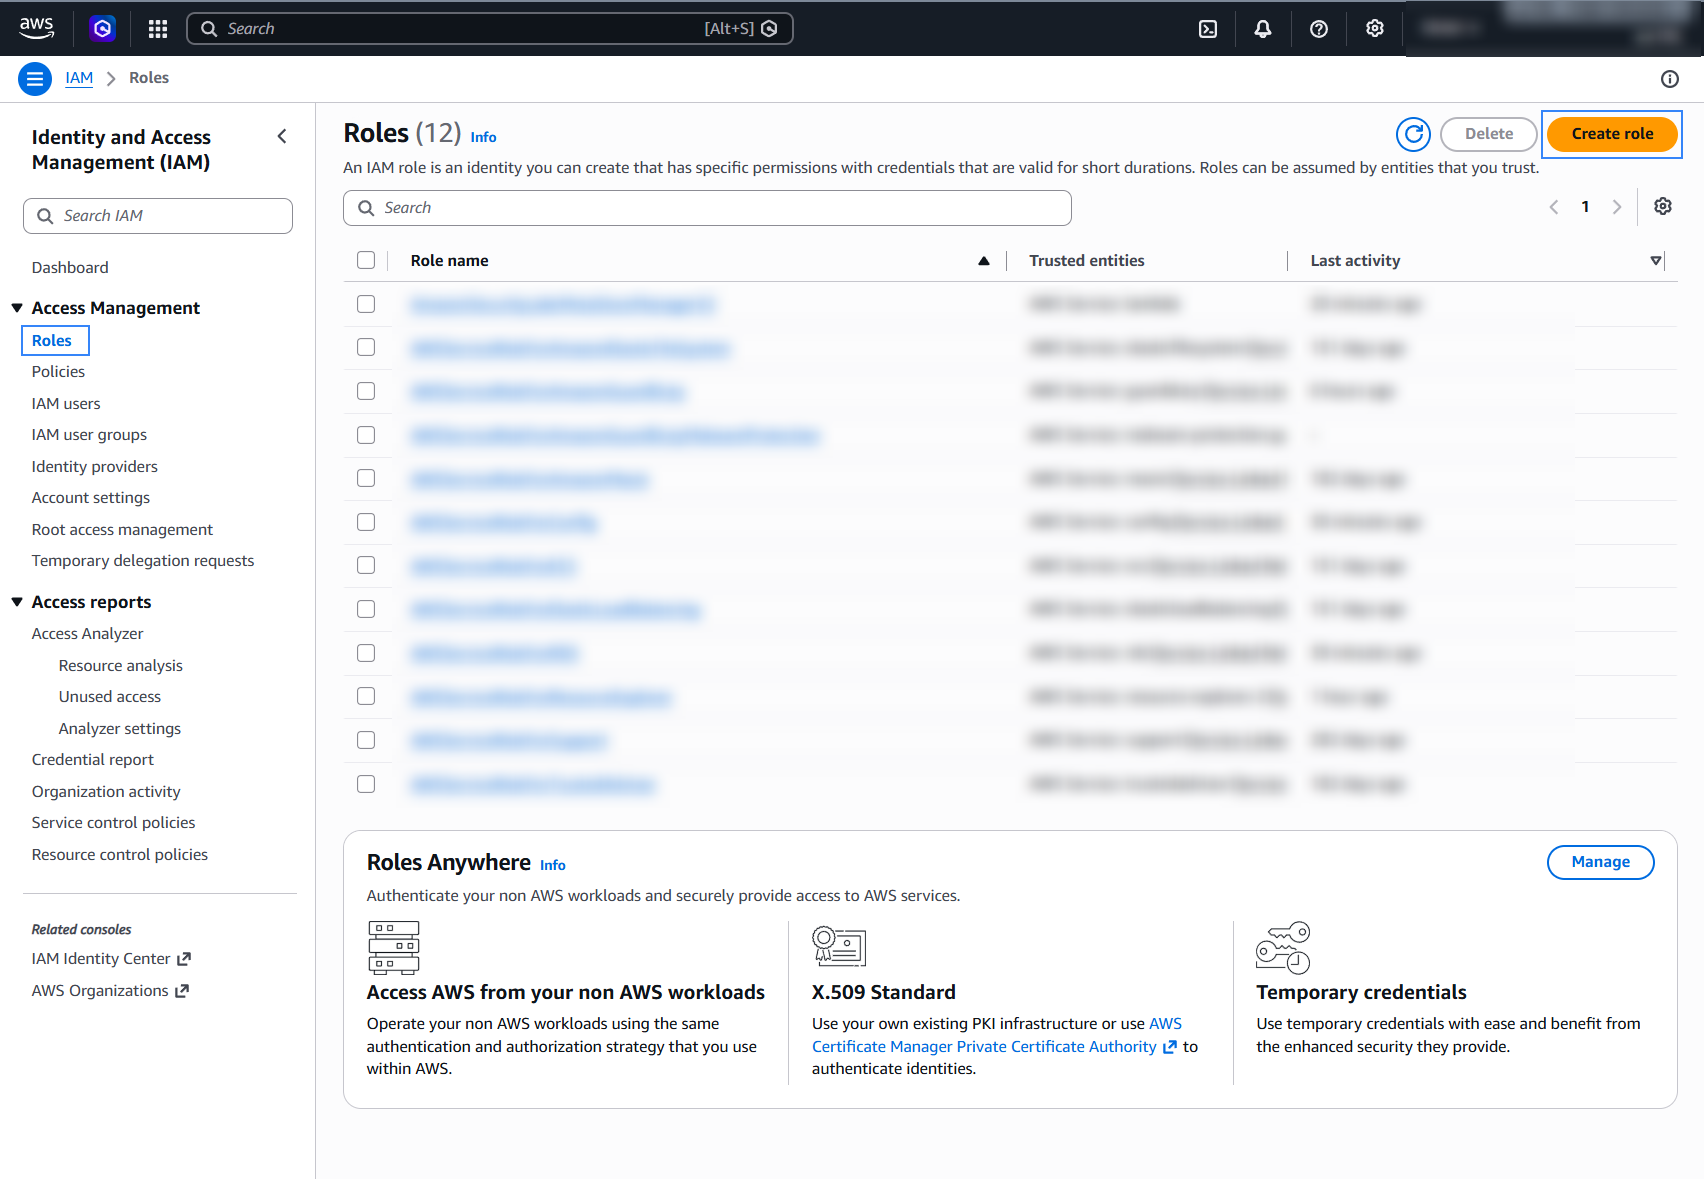Open AWS Organizations external link
This screenshot has height=1179, width=1704.
pos(110,991)
